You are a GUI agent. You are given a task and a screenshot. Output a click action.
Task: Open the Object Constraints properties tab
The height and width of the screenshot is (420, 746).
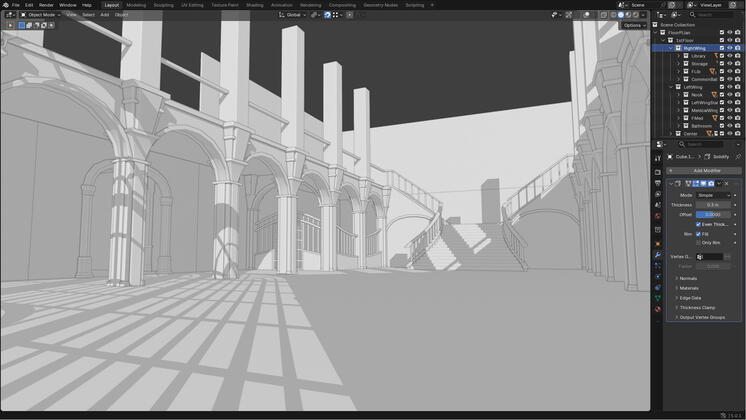tap(658, 288)
